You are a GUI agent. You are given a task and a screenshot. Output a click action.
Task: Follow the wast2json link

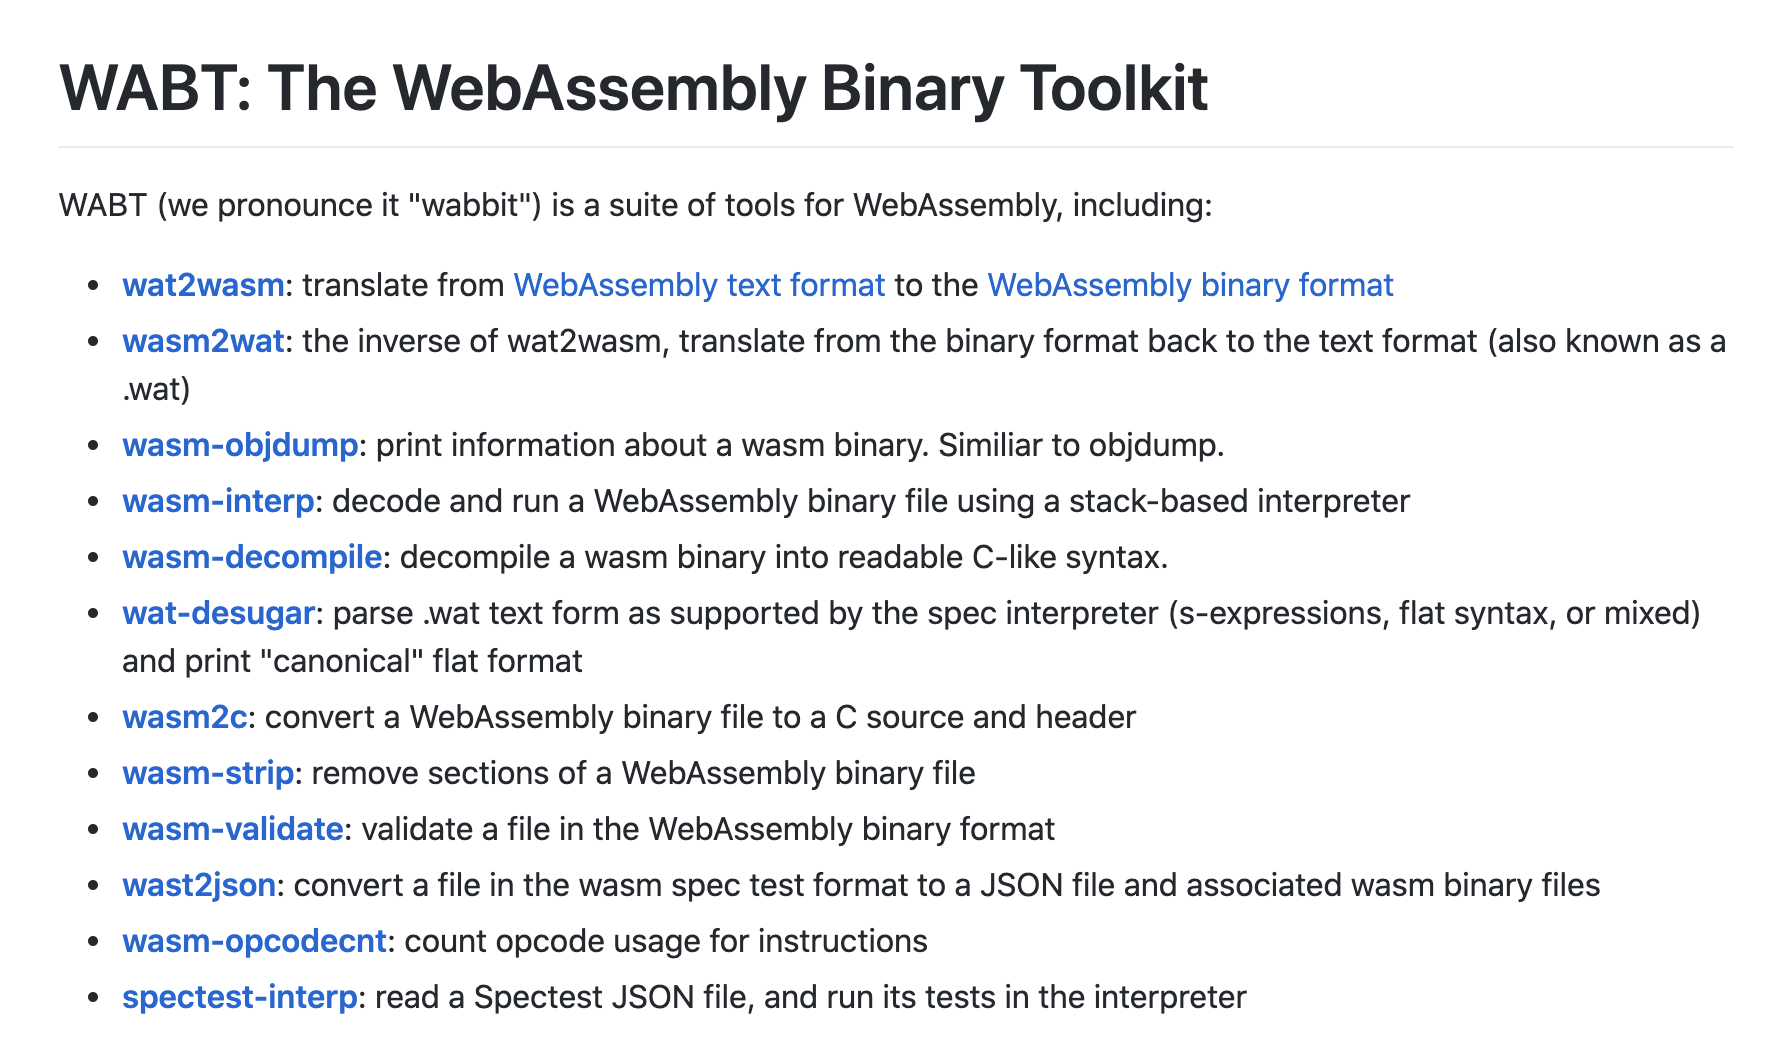(x=199, y=885)
